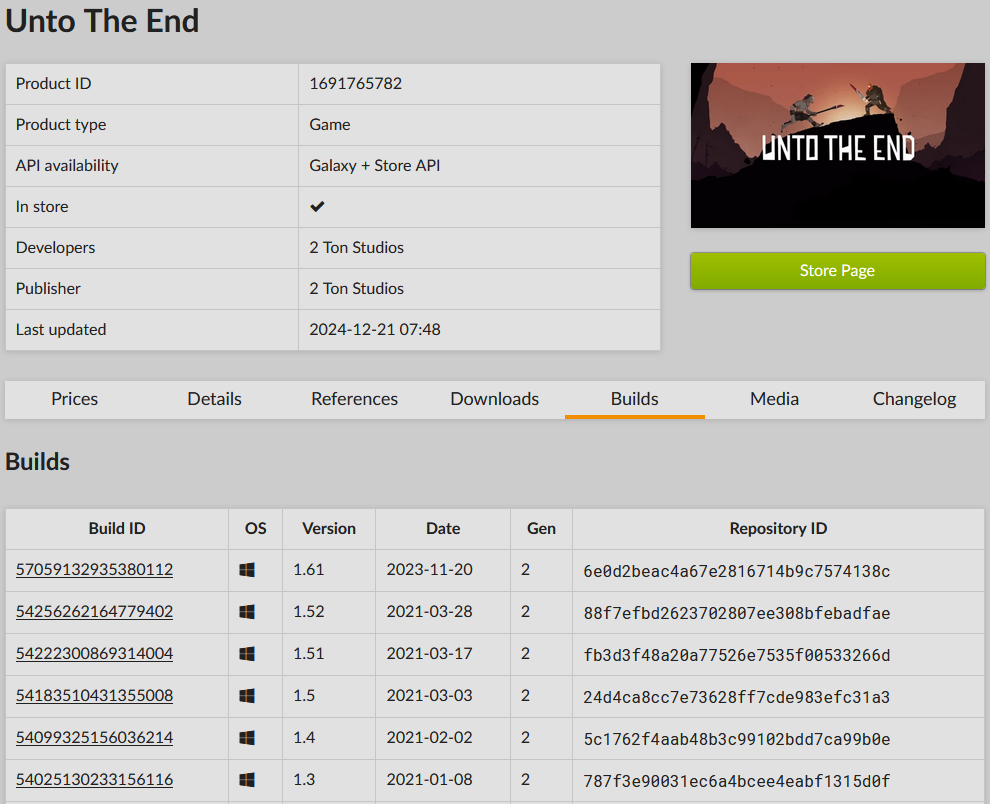Open build link 54025130233156116
Image resolution: width=990 pixels, height=804 pixels.
(94, 780)
